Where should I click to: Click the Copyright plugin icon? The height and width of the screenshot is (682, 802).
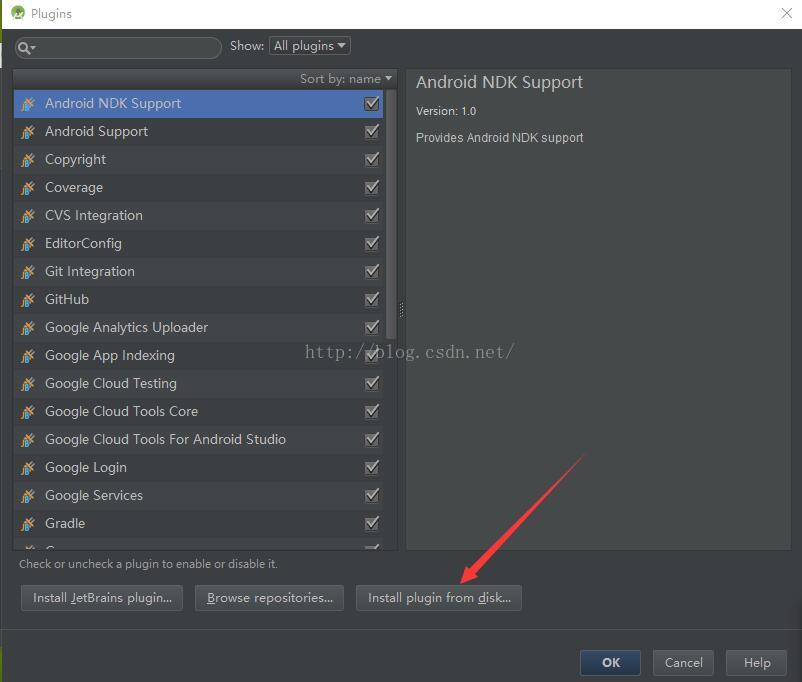click(28, 160)
